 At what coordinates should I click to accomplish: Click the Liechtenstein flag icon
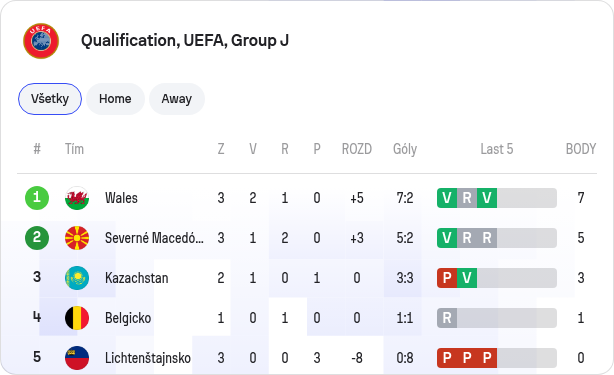pos(77,358)
